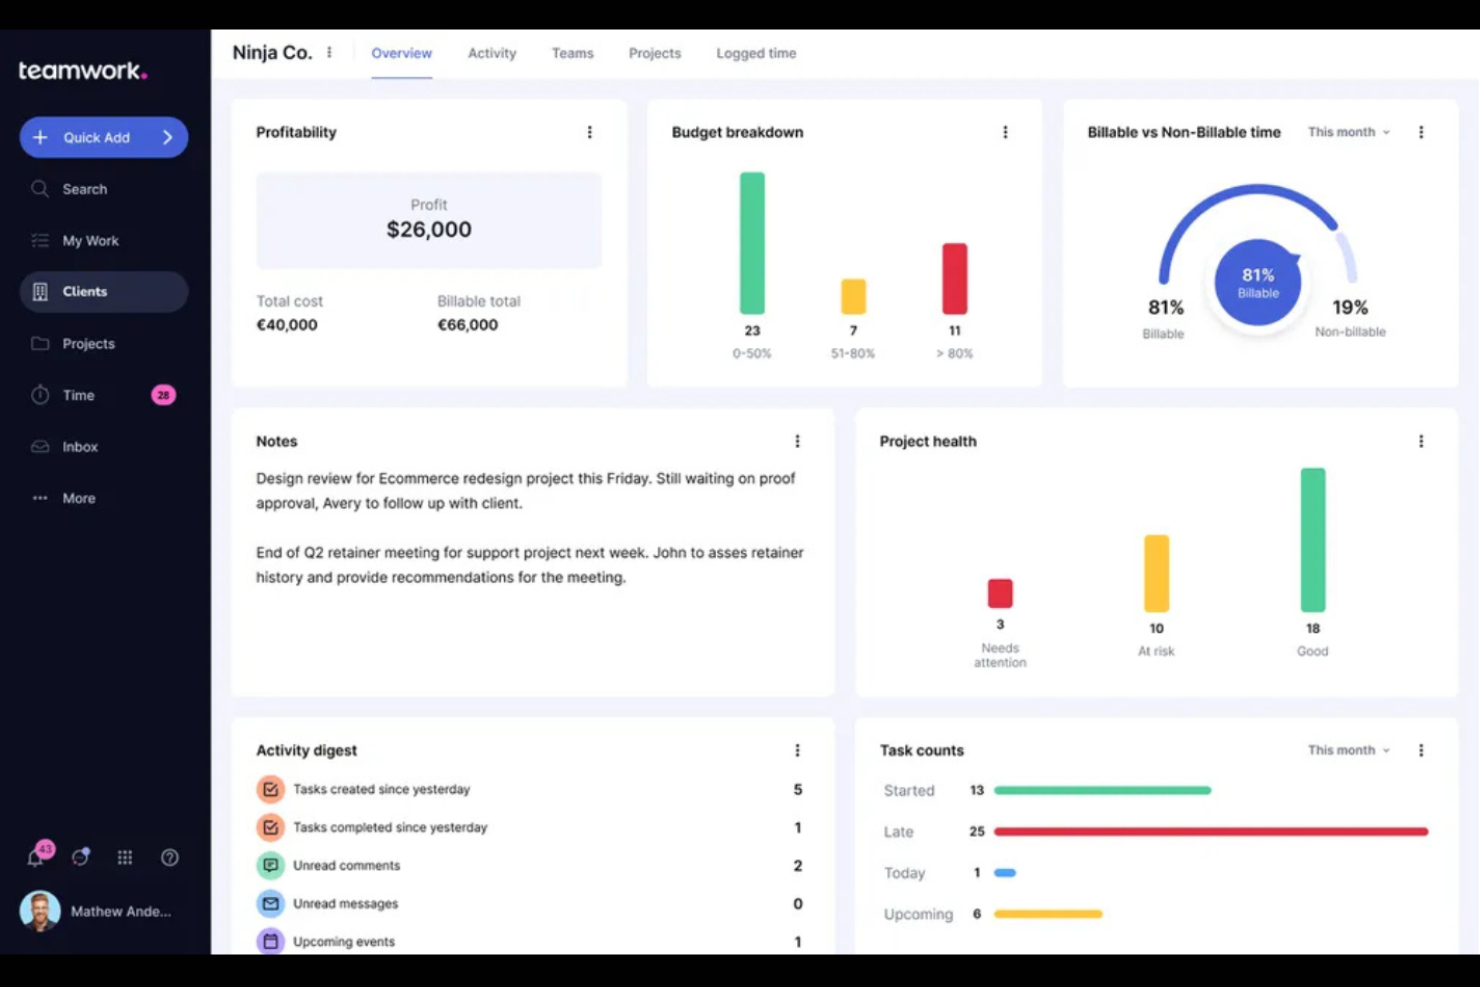Open the help icon at bottom left
The image size is (1480, 987).
[x=170, y=857]
